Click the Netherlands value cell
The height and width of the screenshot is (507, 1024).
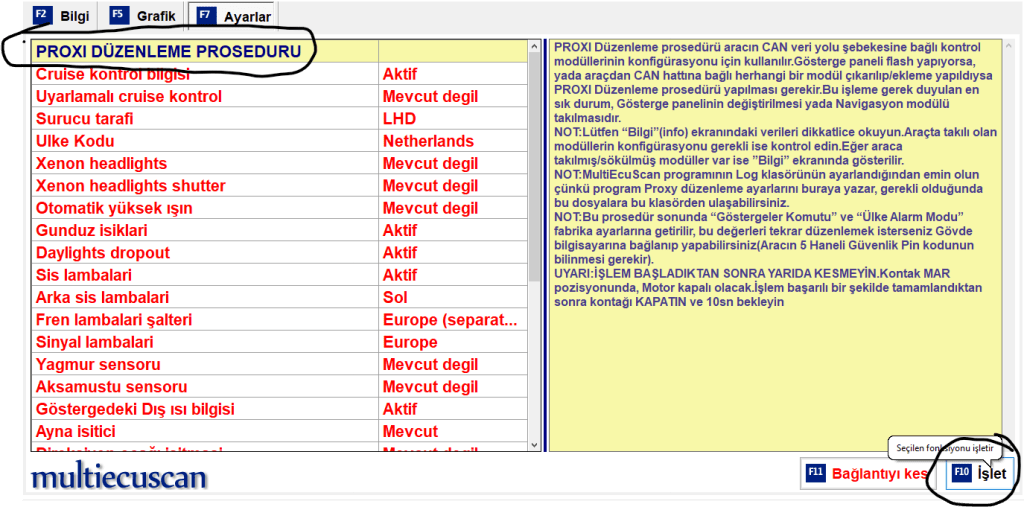tap(428, 141)
